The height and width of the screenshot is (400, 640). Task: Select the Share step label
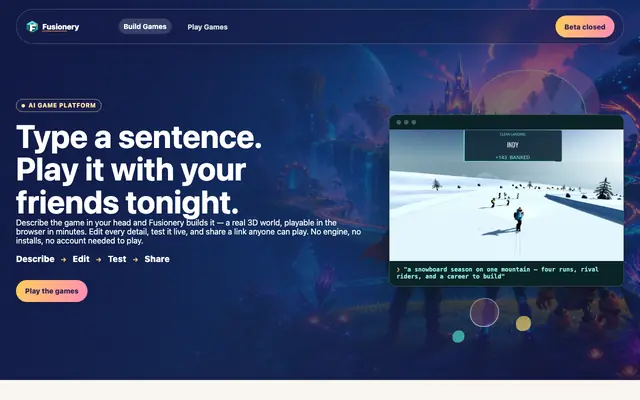tap(157, 259)
